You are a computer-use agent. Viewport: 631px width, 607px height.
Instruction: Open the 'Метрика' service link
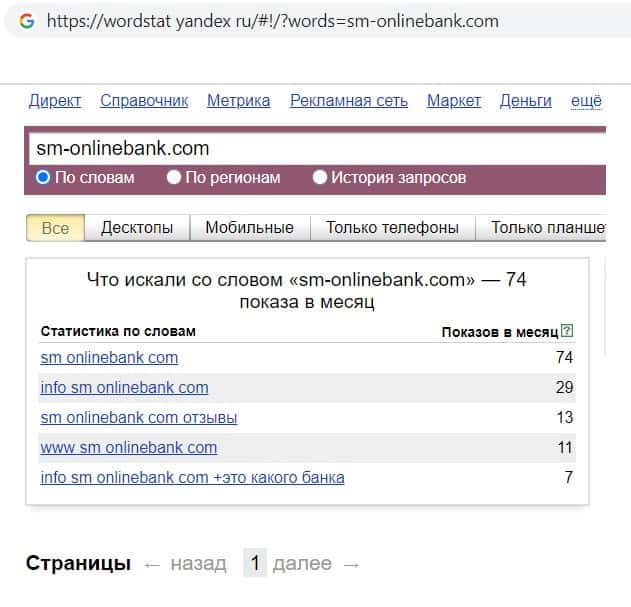238,101
